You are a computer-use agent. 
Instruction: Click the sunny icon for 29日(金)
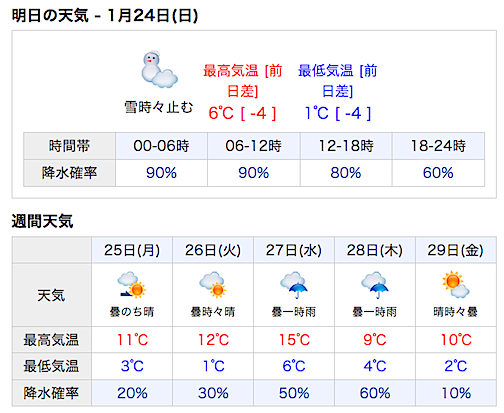456,285
